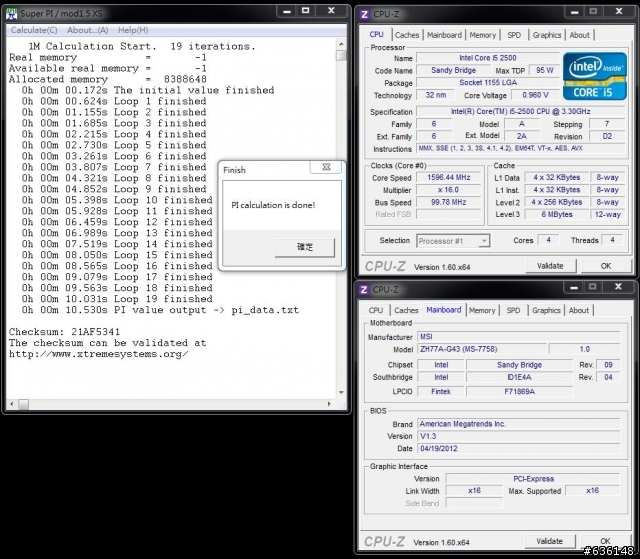The image size is (640, 559).
Task: Click the vertical scrollbar thumb in Super PI
Action: point(341,55)
